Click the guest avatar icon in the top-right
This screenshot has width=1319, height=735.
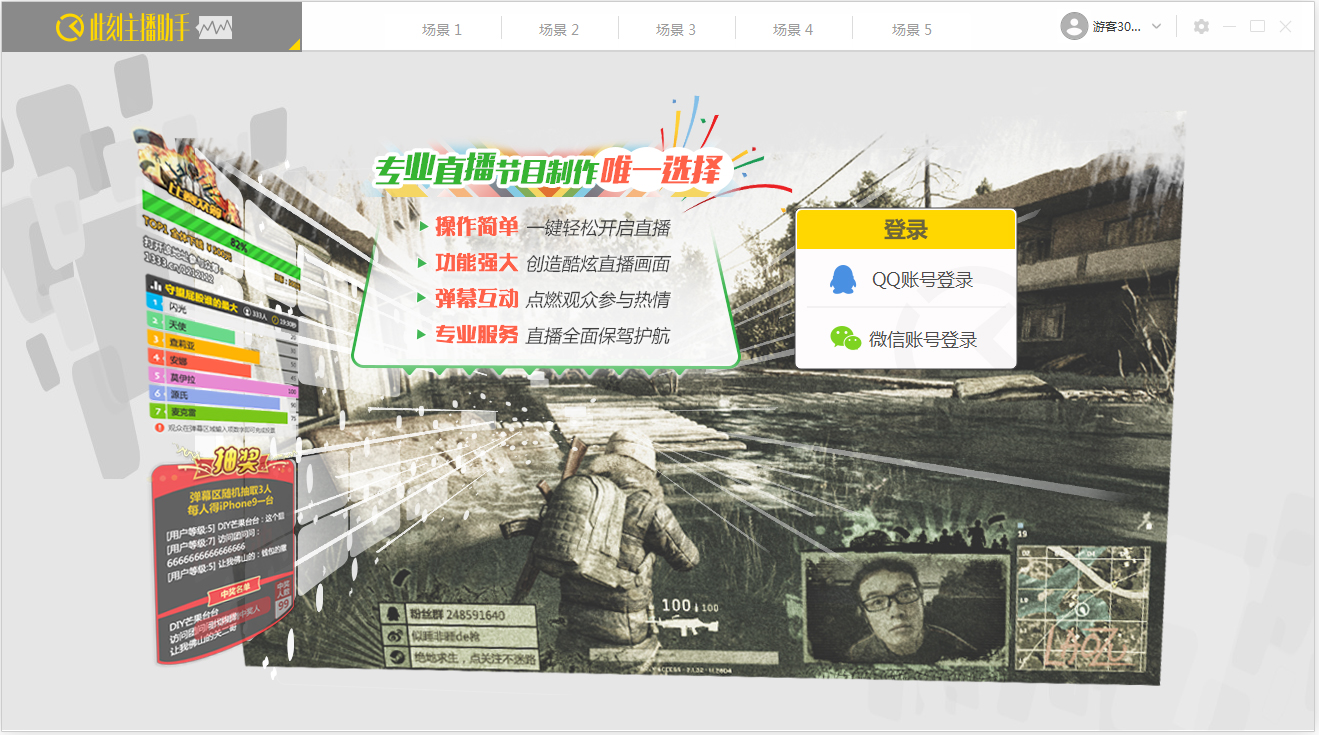1072,26
